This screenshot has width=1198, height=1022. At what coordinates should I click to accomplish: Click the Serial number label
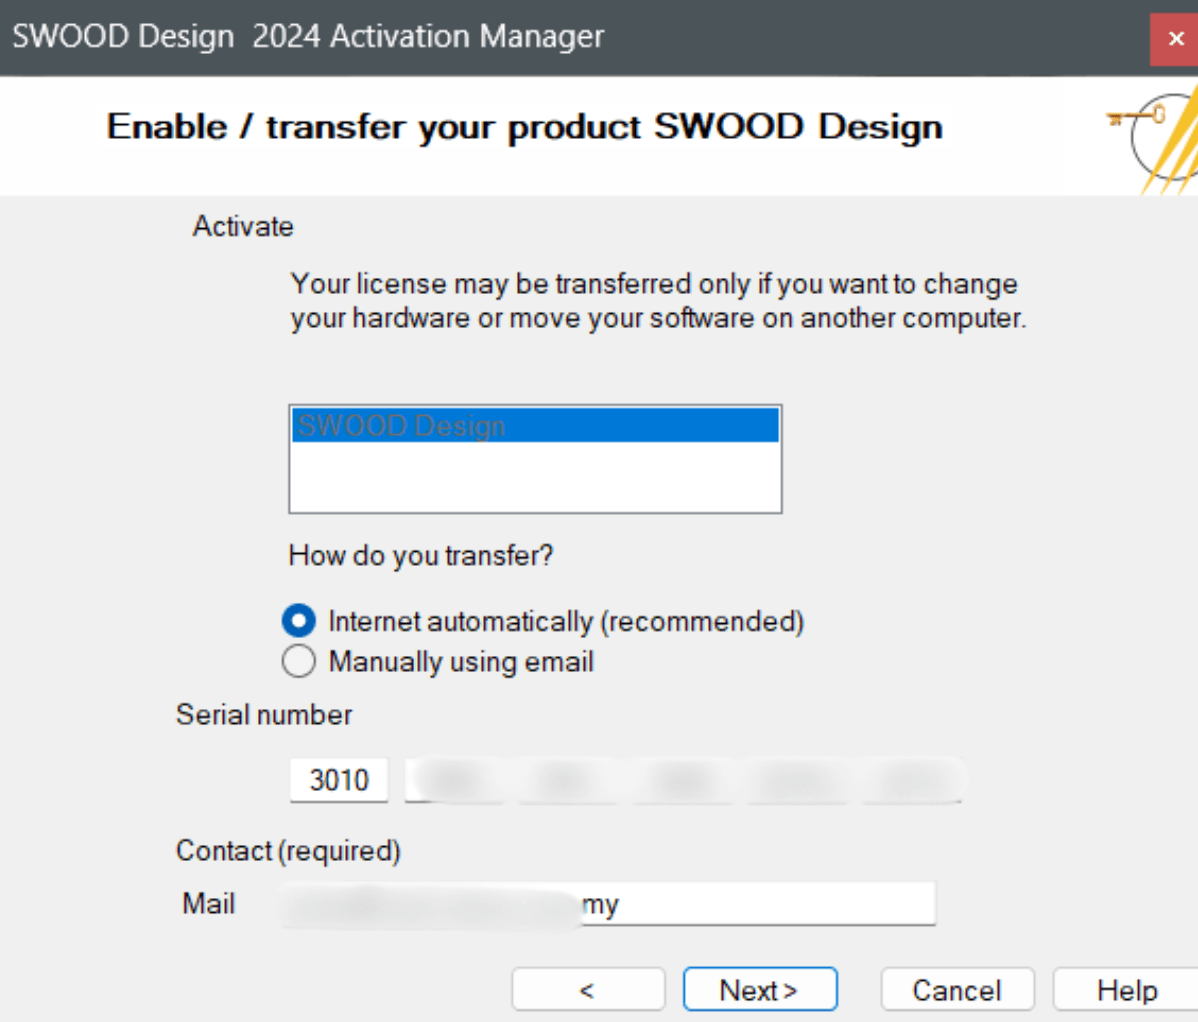263,714
